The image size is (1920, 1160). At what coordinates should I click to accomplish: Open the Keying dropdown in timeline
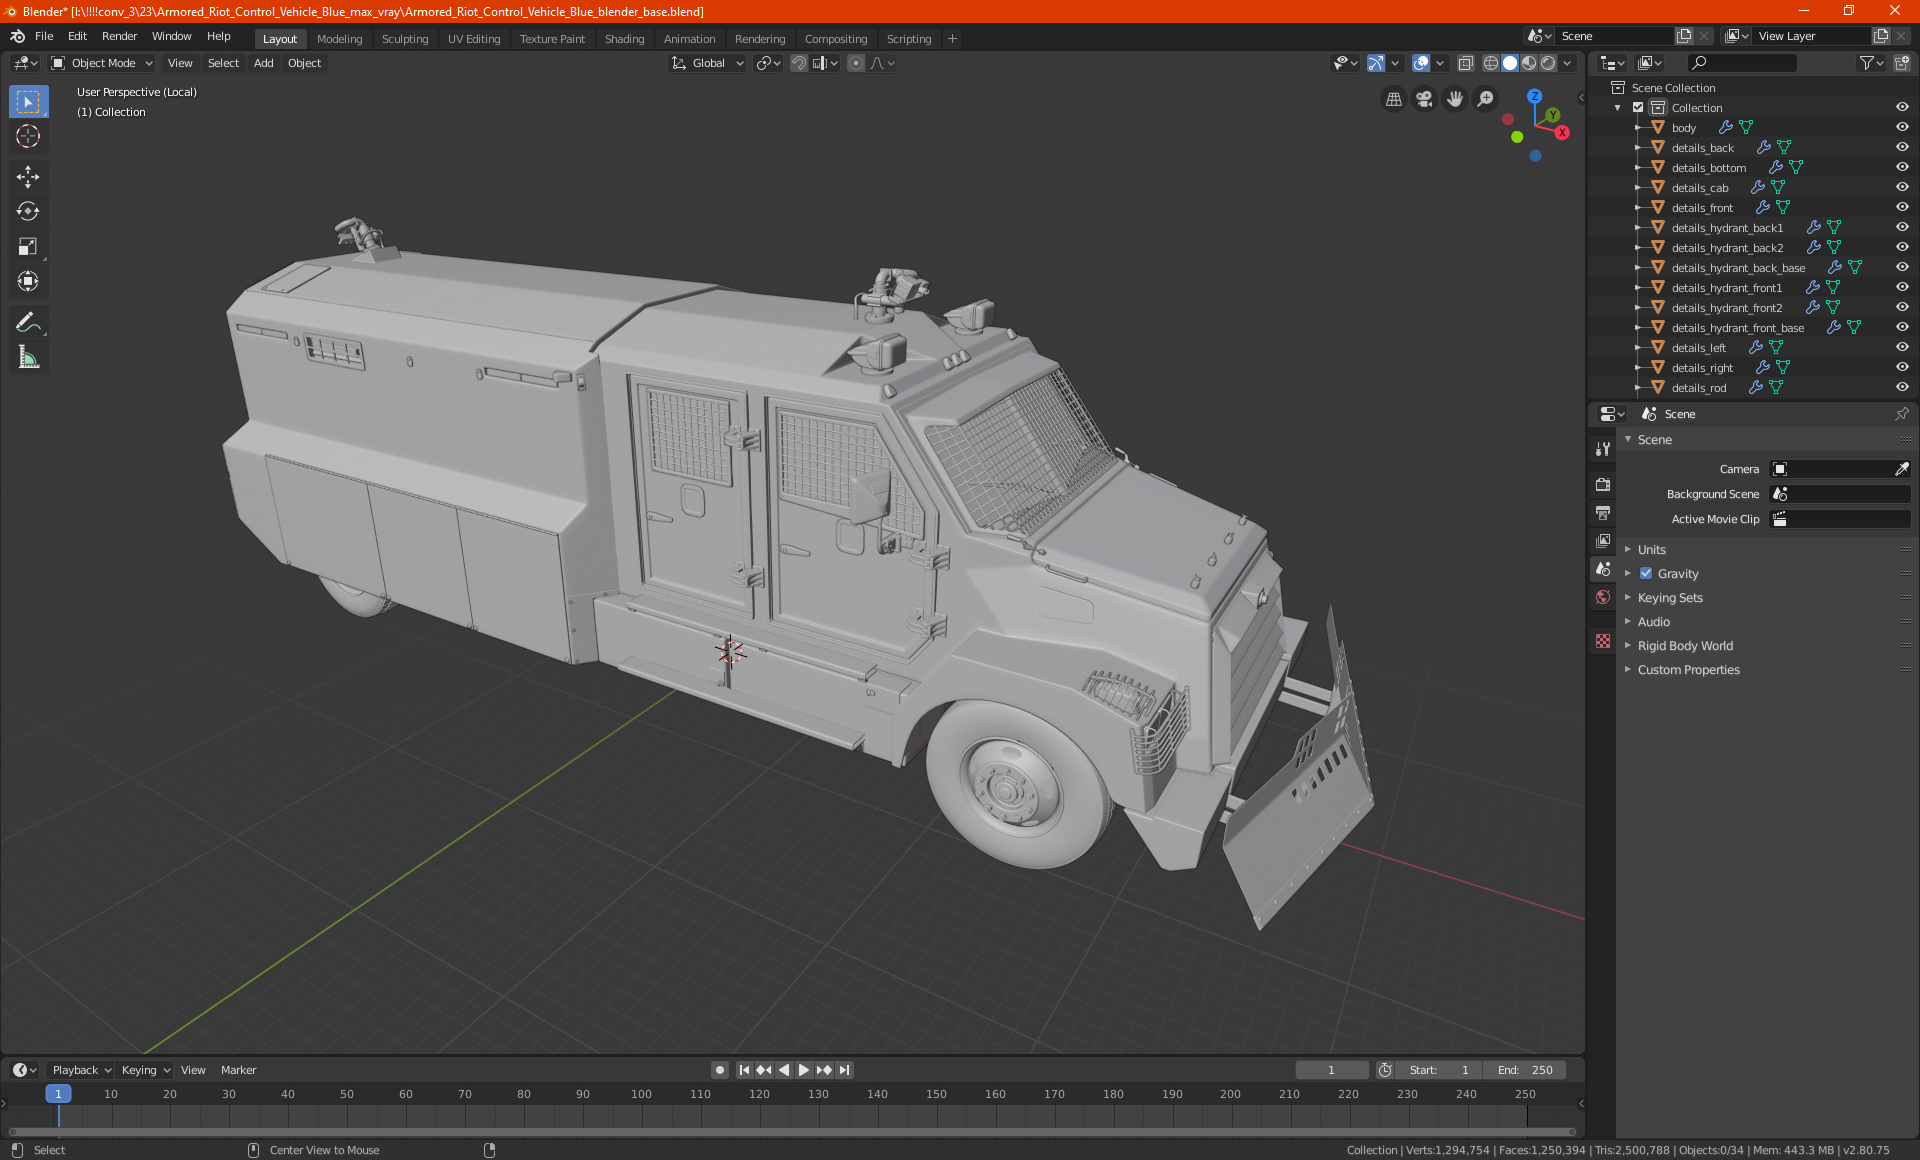[145, 1070]
